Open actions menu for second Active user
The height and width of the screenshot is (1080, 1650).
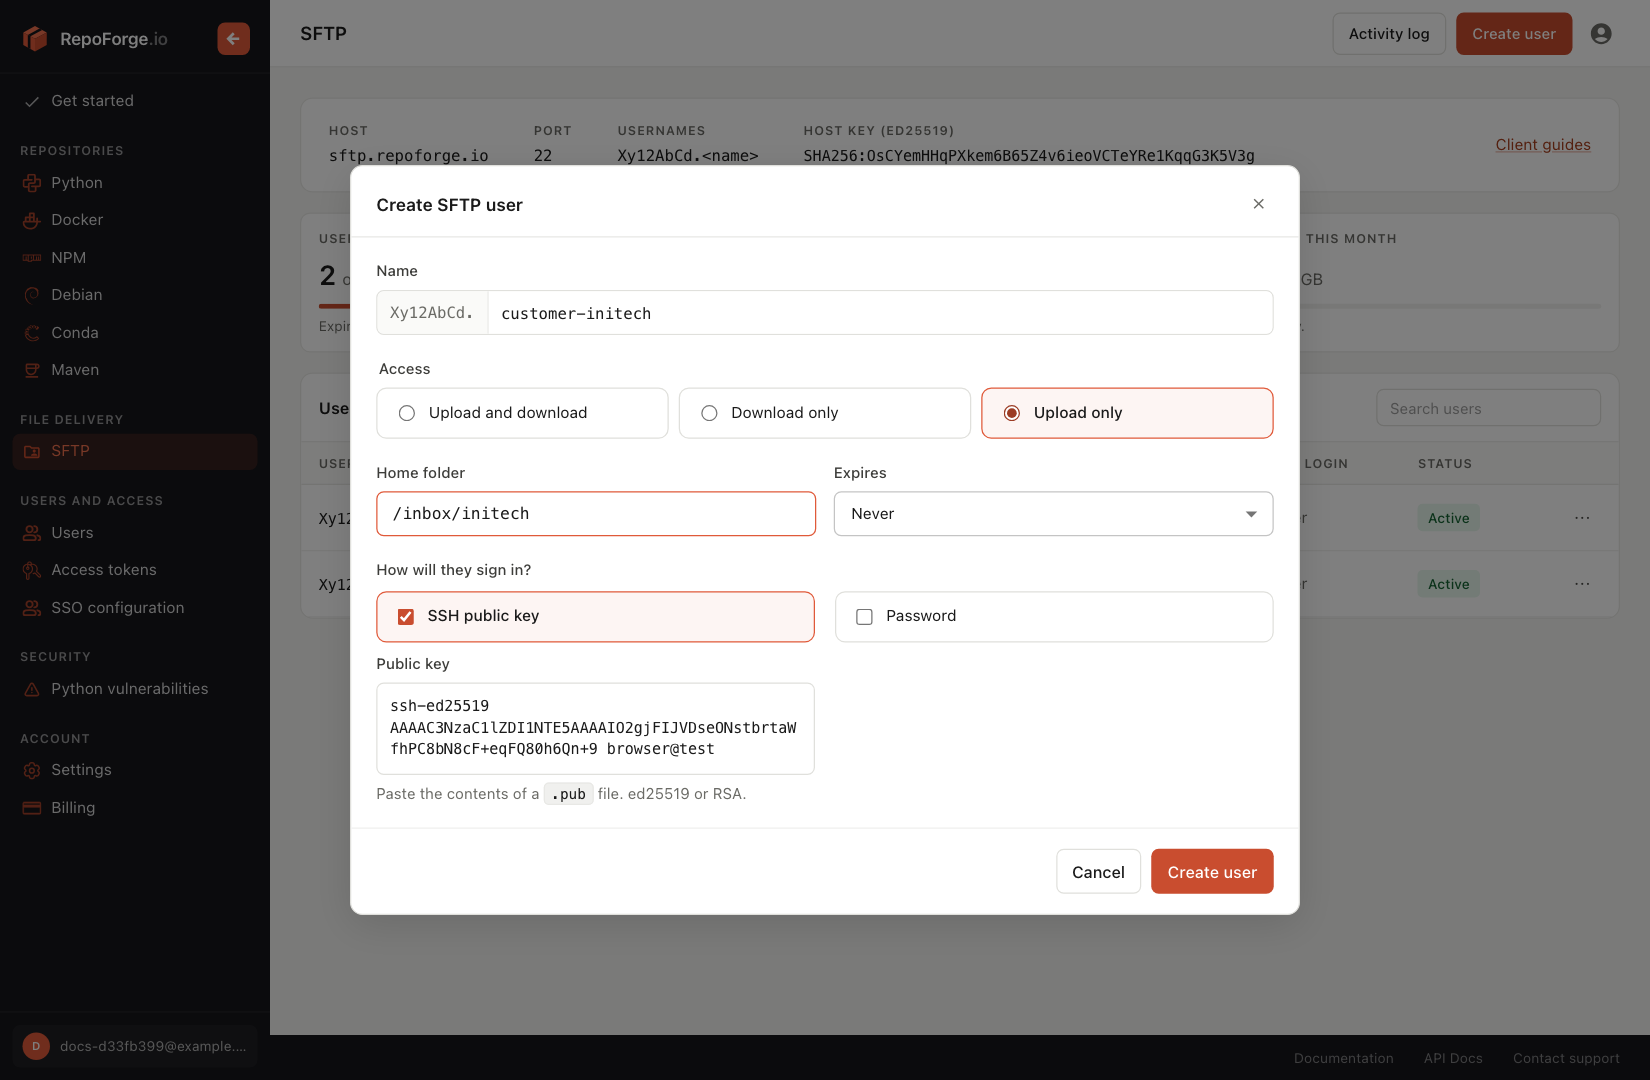coord(1582,584)
